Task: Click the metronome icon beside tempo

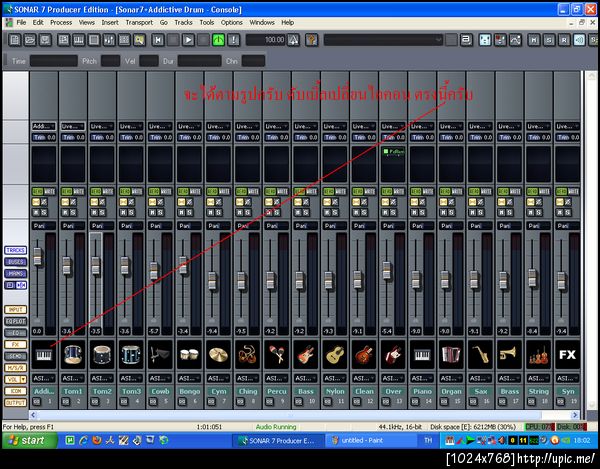Action: (293, 39)
